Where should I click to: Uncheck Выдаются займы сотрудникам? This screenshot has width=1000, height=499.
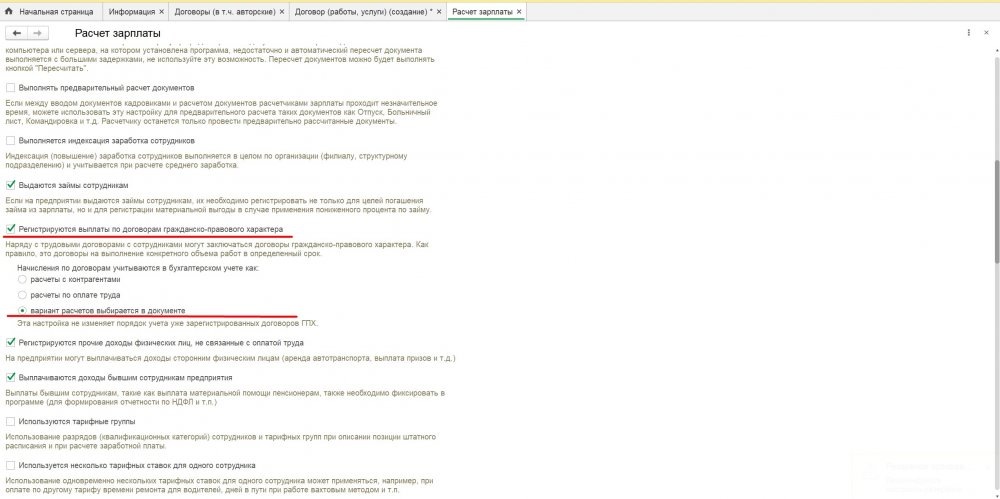pyautogui.click(x=10, y=185)
